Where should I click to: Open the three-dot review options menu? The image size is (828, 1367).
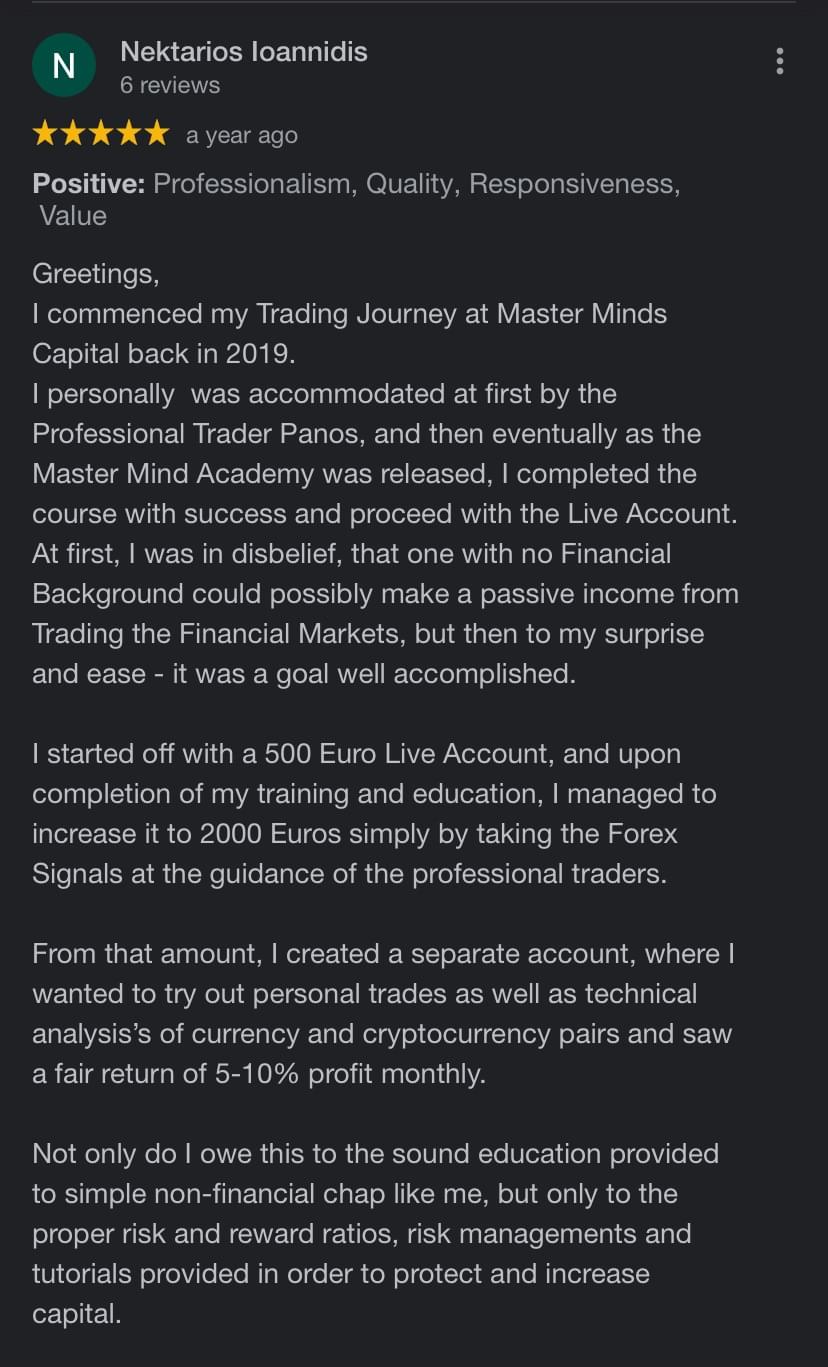(x=779, y=61)
